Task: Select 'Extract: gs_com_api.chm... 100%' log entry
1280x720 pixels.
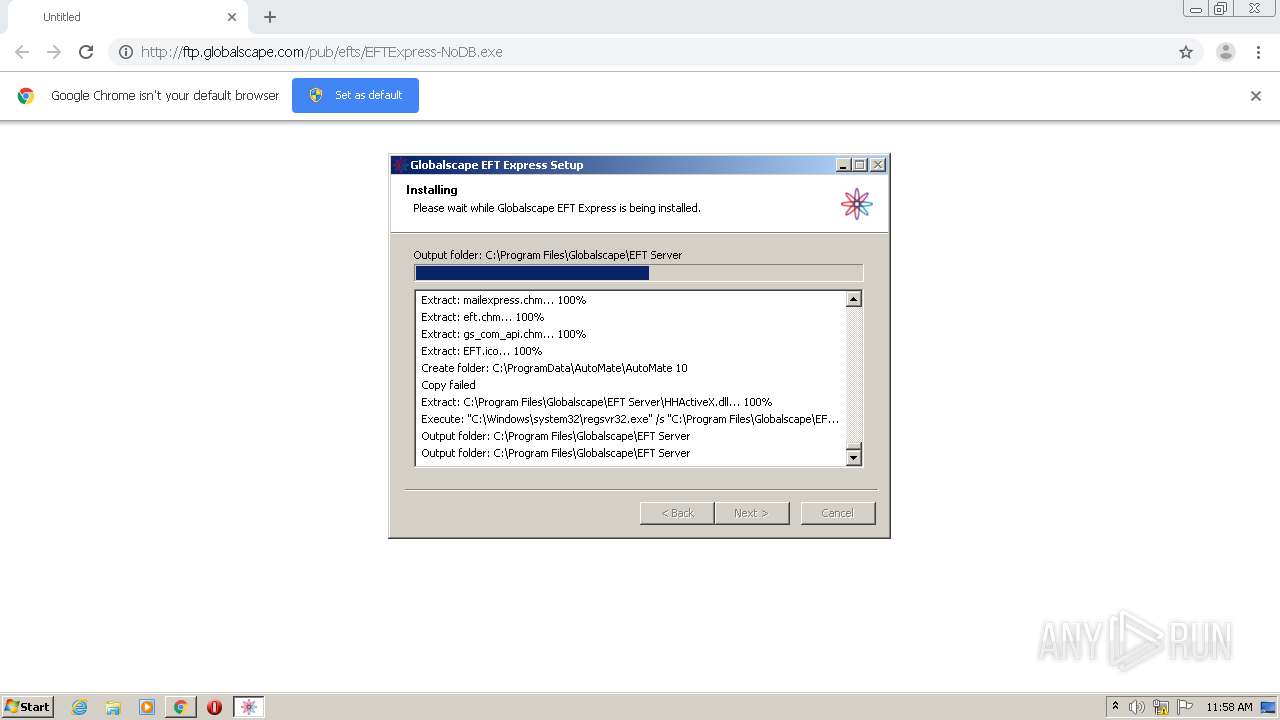Action: [x=503, y=334]
